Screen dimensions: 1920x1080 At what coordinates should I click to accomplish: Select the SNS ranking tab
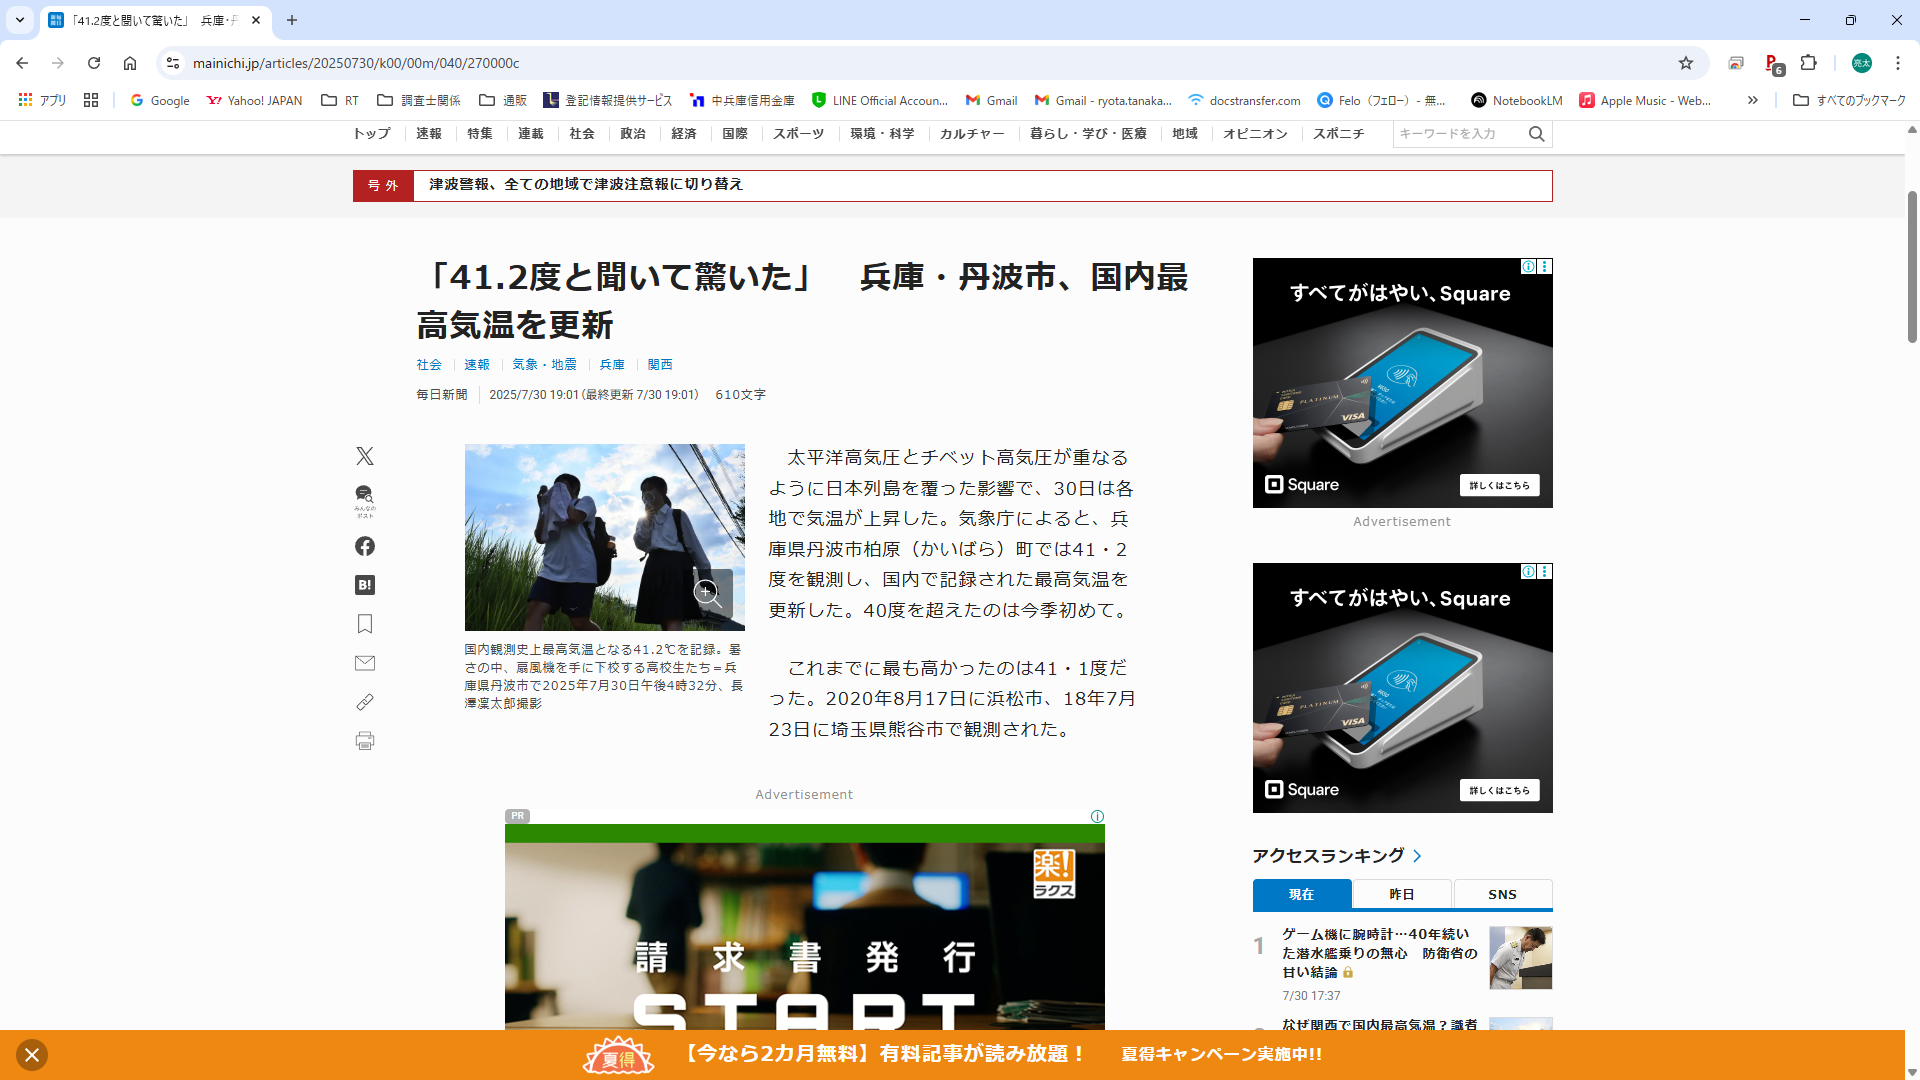point(1502,894)
